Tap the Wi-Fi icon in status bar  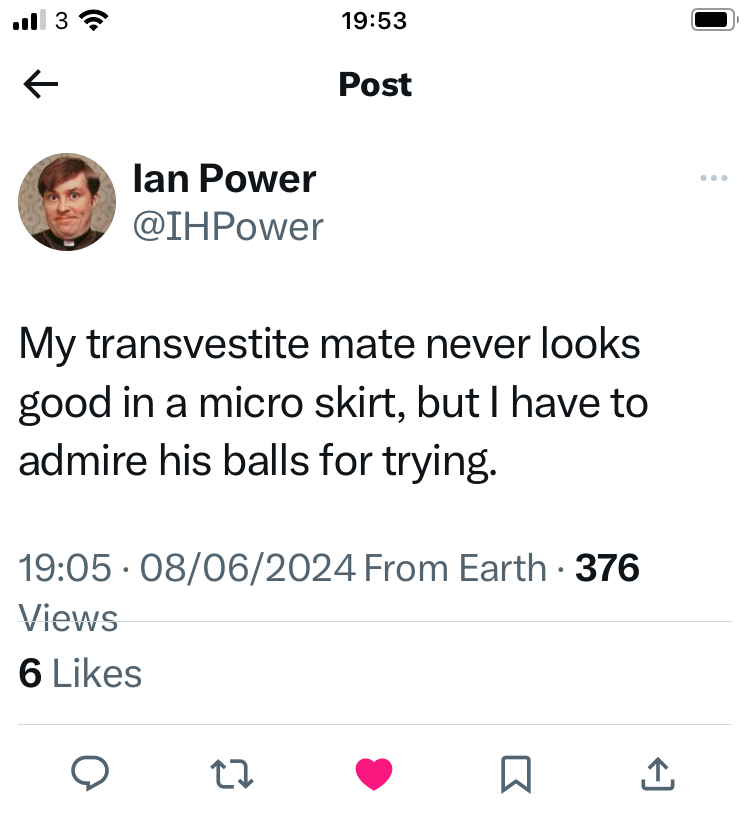(x=93, y=20)
